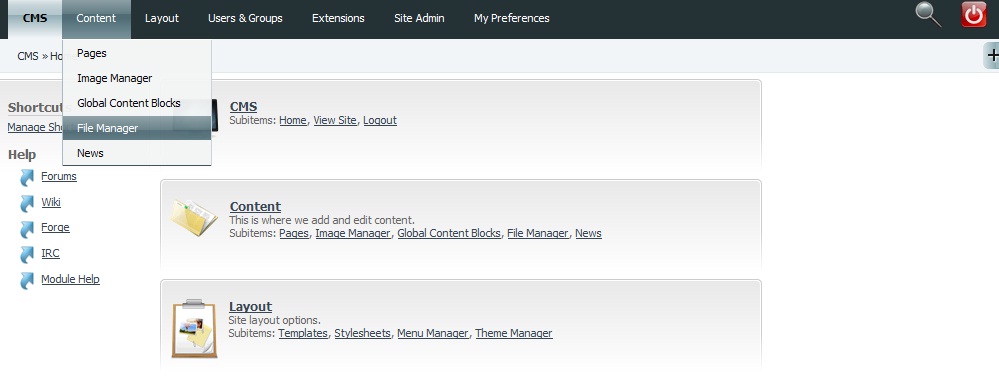Click the arrow icon beside Forums
The height and width of the screenshot is (379, 999).
(x=27, y=177)
